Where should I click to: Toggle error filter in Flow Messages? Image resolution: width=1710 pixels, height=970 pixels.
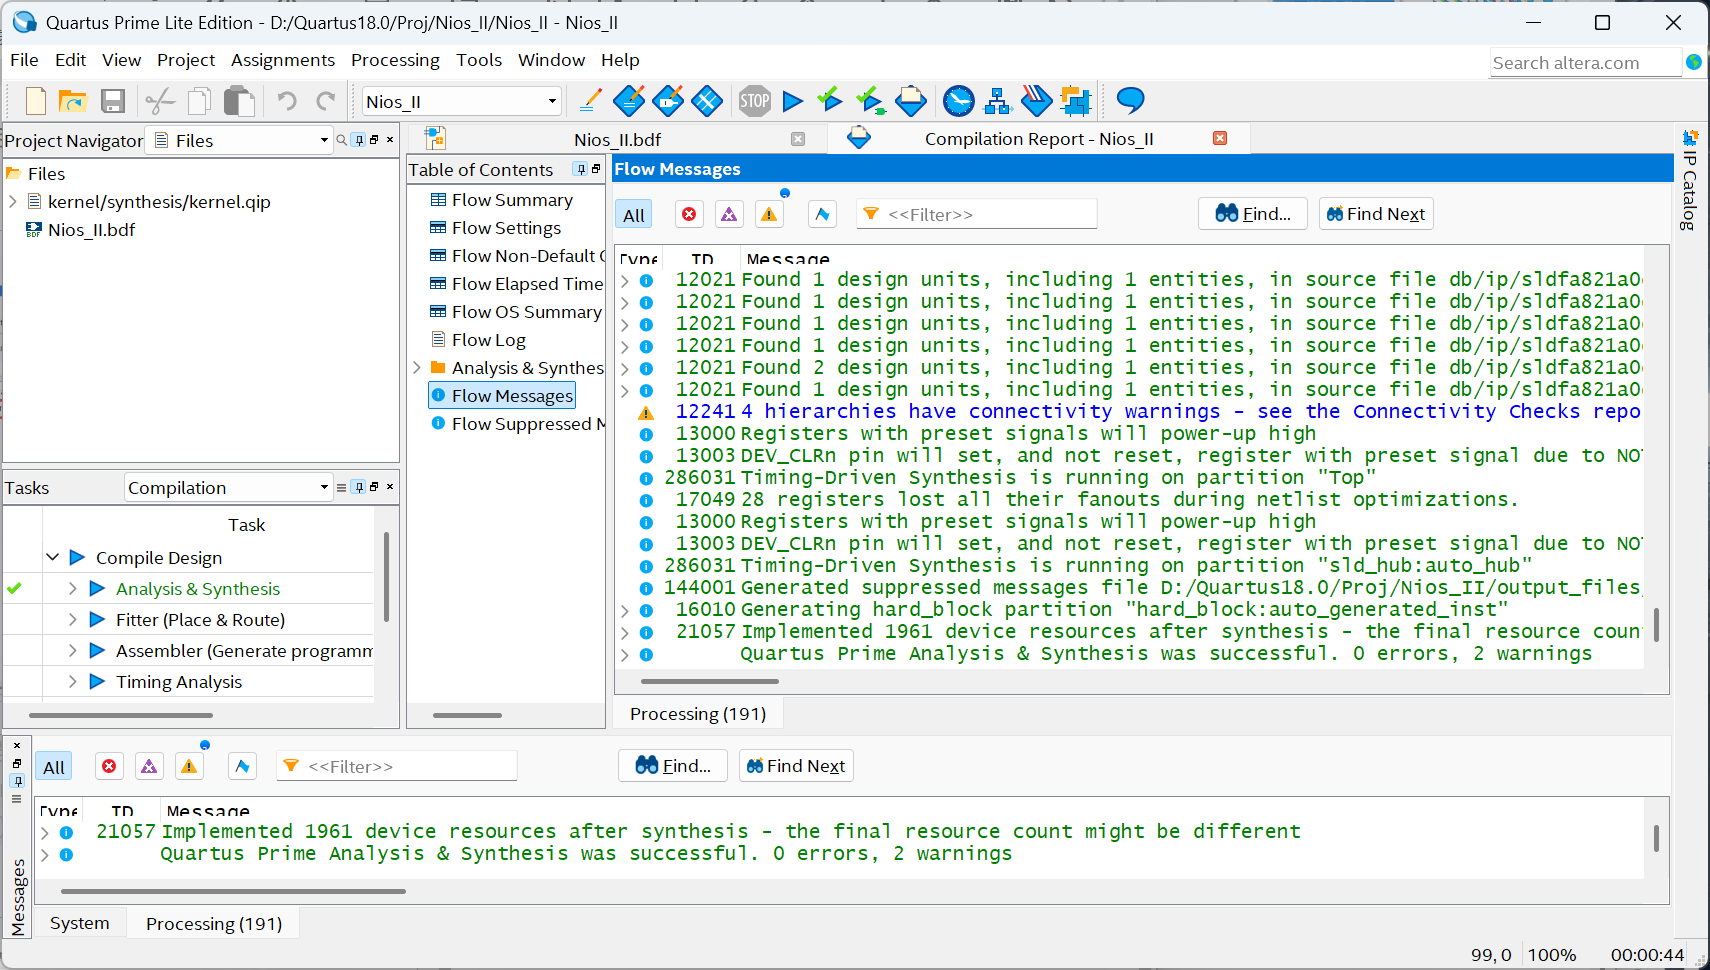pyautogui.click(x=689, y=214)
